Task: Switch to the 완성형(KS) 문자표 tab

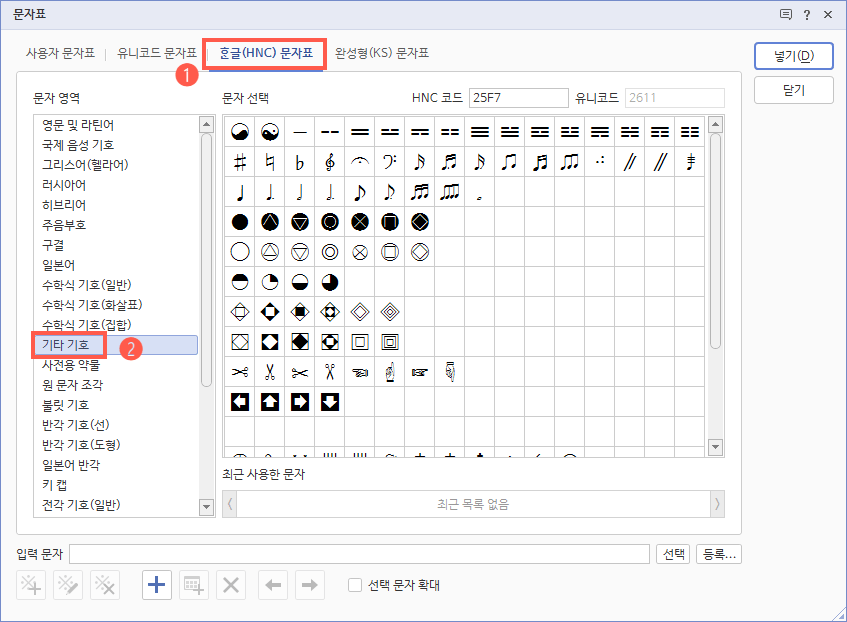Action: coord(380,54)
